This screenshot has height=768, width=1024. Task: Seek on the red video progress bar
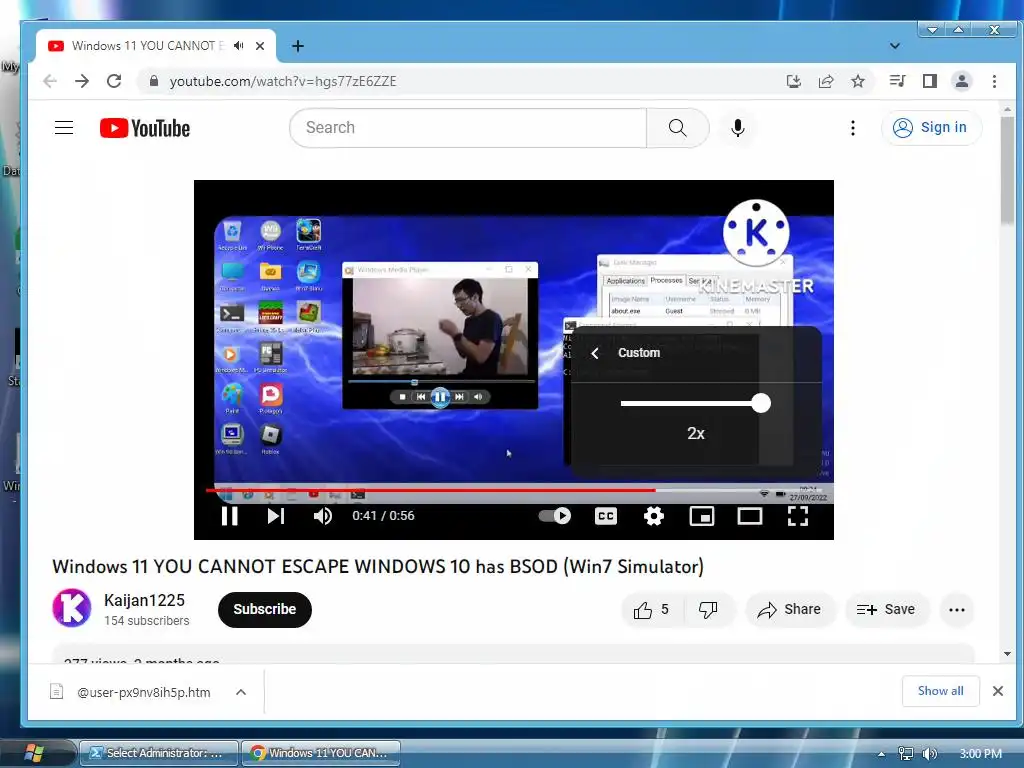click(x=514, y=490)
